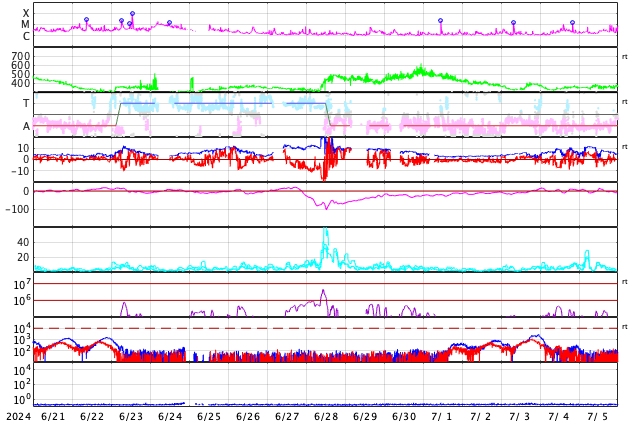
Task: Click the 6/30 date label
Action: pos(404,417)
